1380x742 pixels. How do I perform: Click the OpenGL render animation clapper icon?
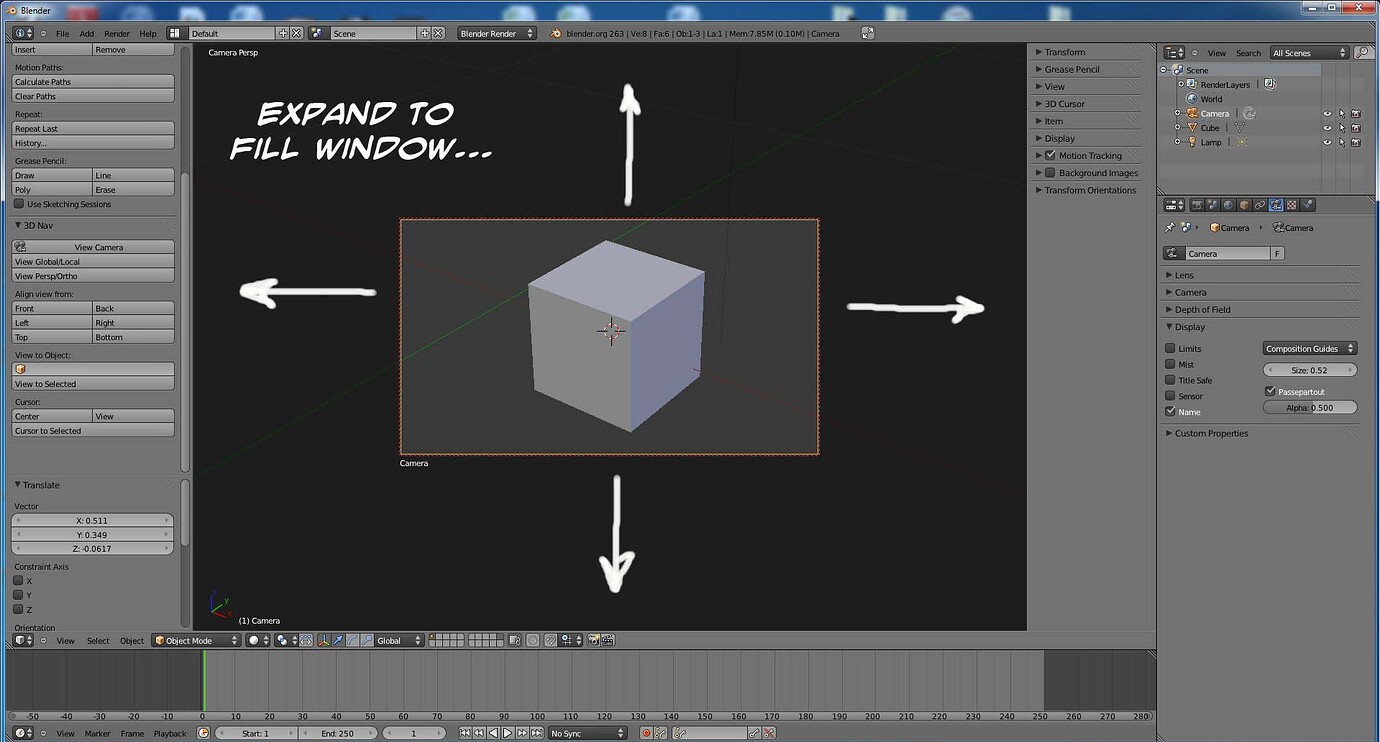(x=607, y=640)
